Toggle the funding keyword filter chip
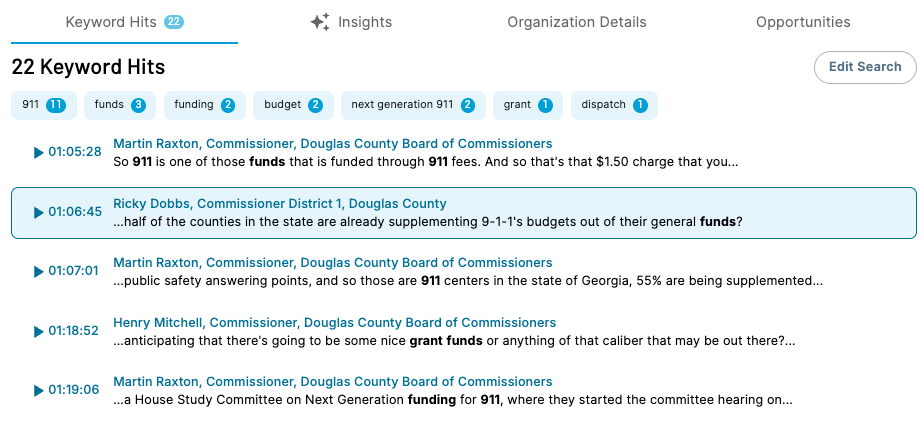 [204, 105]
